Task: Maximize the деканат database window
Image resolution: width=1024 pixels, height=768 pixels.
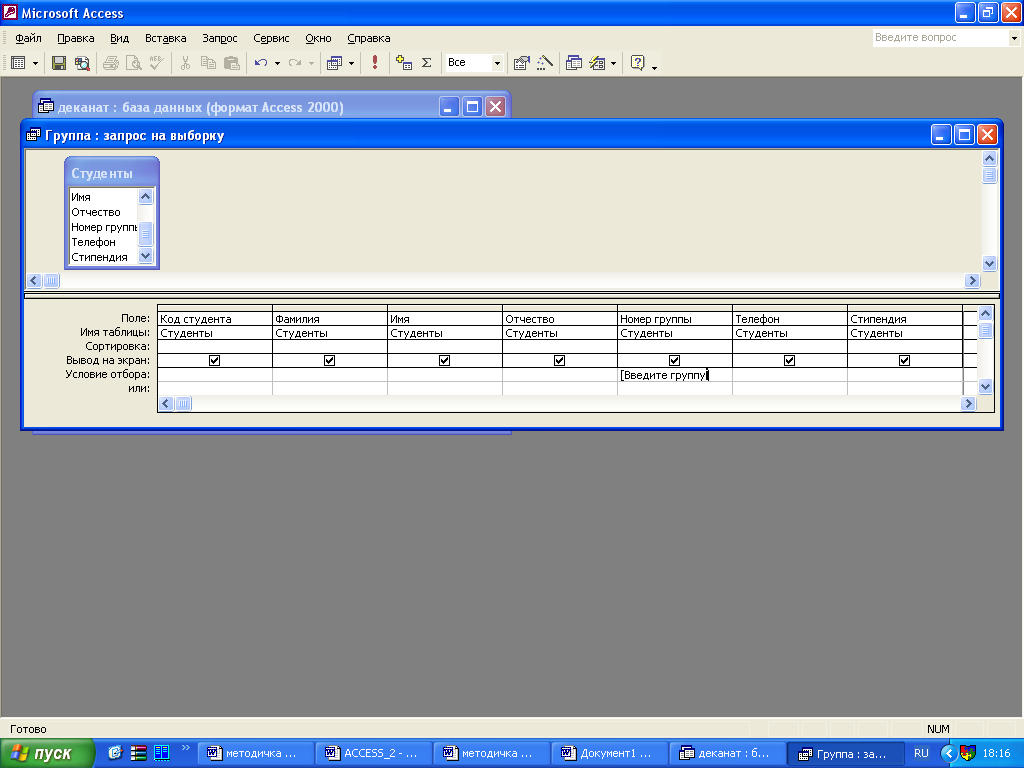Action: [x=472, y=106]
